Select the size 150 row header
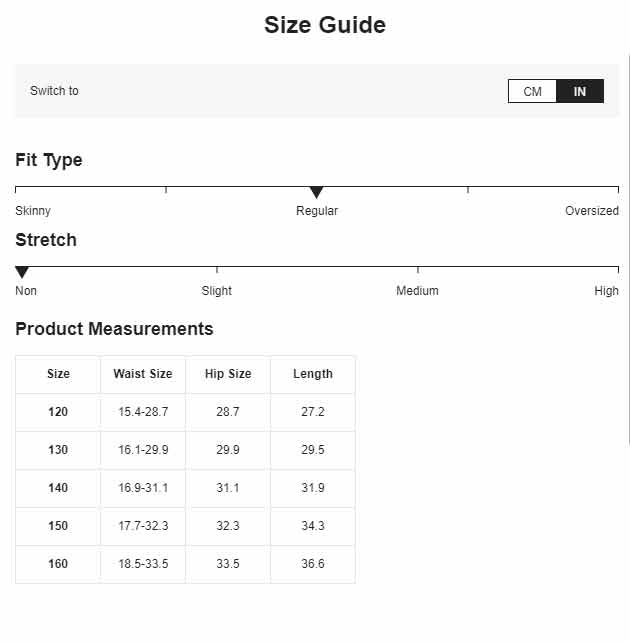Viewport: 630px width, 642px height. (x=58, y=526)
